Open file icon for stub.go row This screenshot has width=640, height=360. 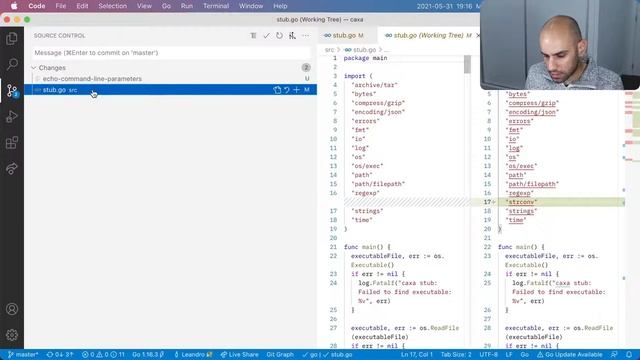pyautogui.click(x=277, y=90)
